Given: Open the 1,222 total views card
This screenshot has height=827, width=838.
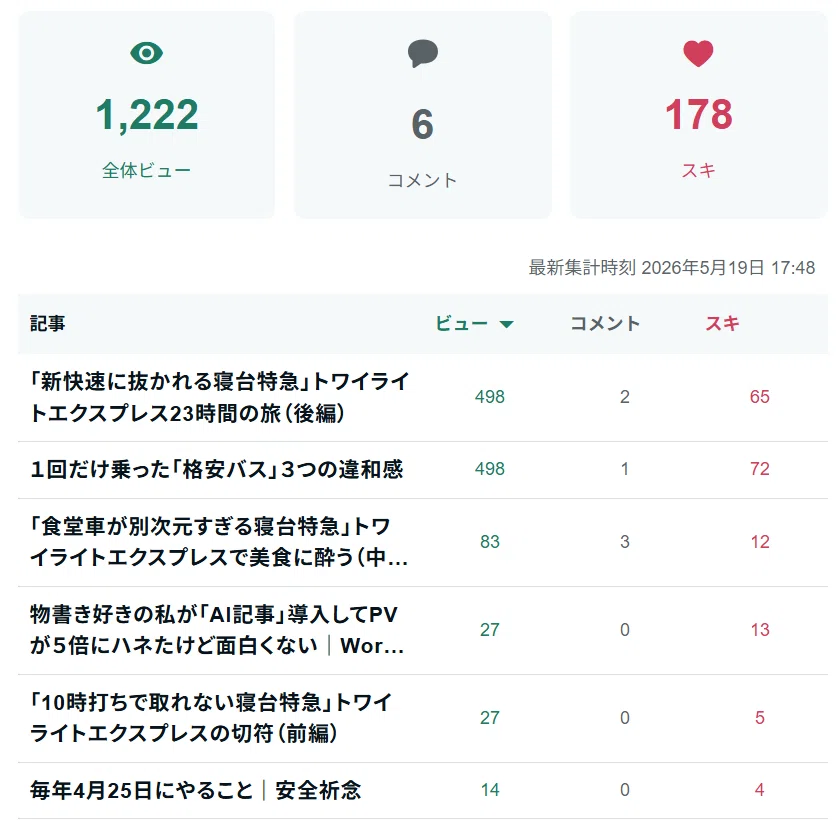Looking at the screenshot, I should [146, 115].
